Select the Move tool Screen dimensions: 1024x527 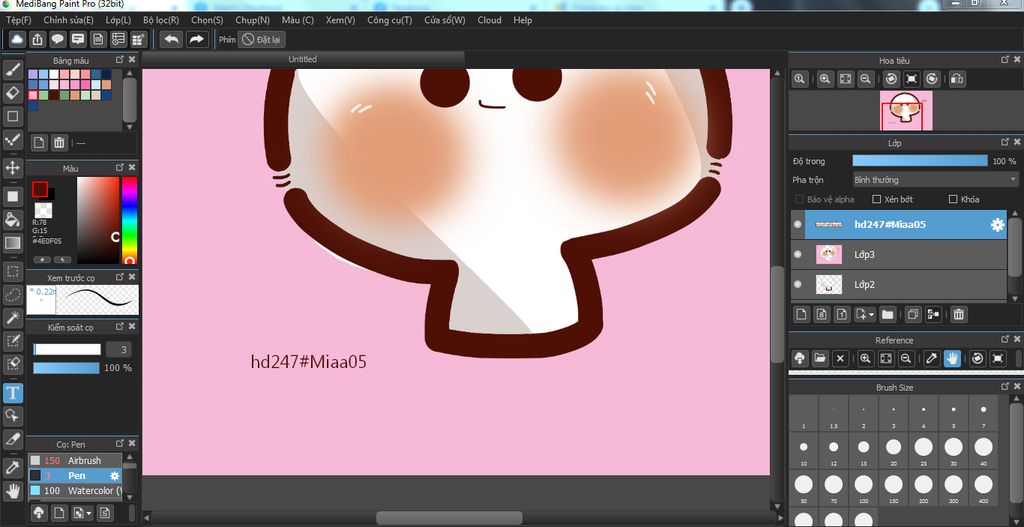(x=12, y=168)
